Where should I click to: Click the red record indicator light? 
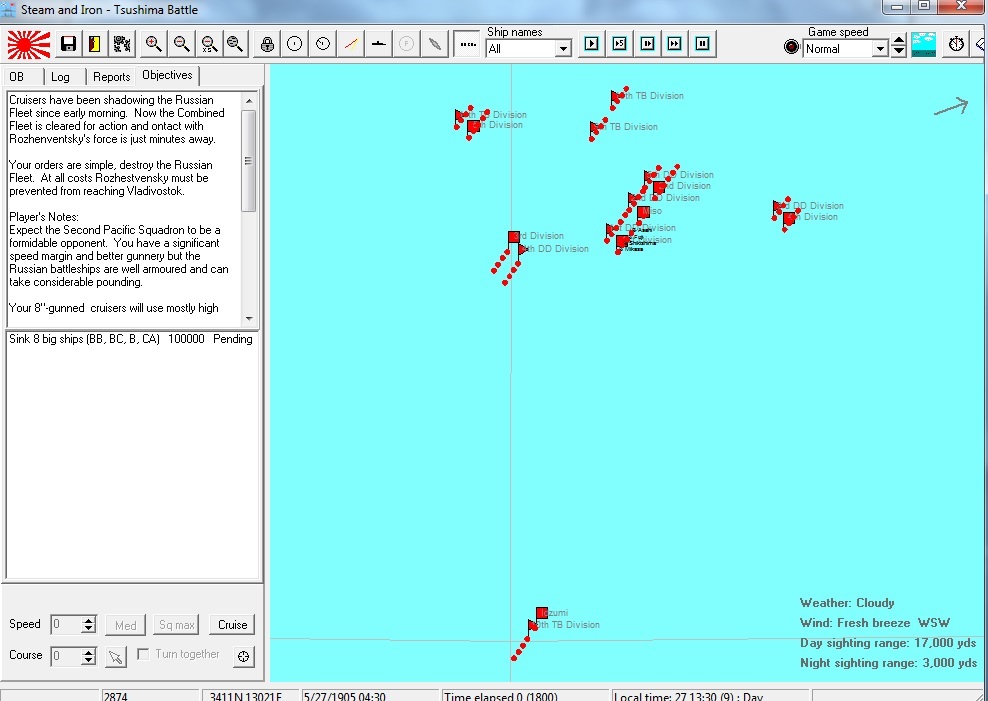pos(791,47)
